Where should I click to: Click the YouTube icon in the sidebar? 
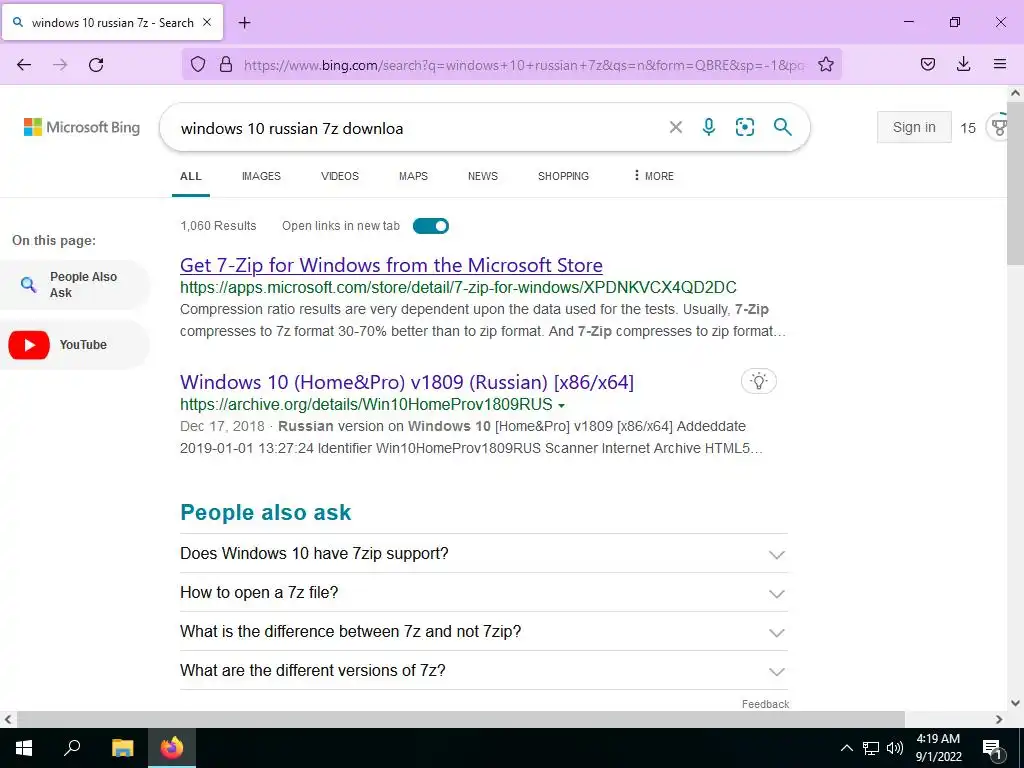click(x=29, y=345)
